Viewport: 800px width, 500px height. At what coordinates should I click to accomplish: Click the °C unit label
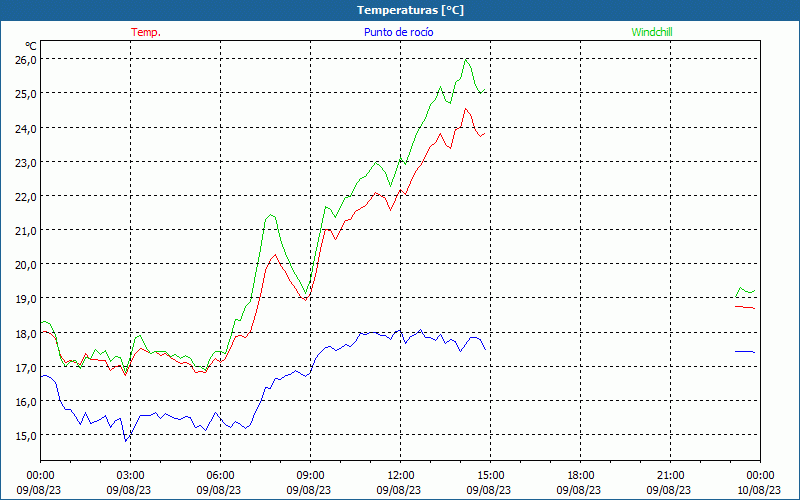[x=31, y=46]
